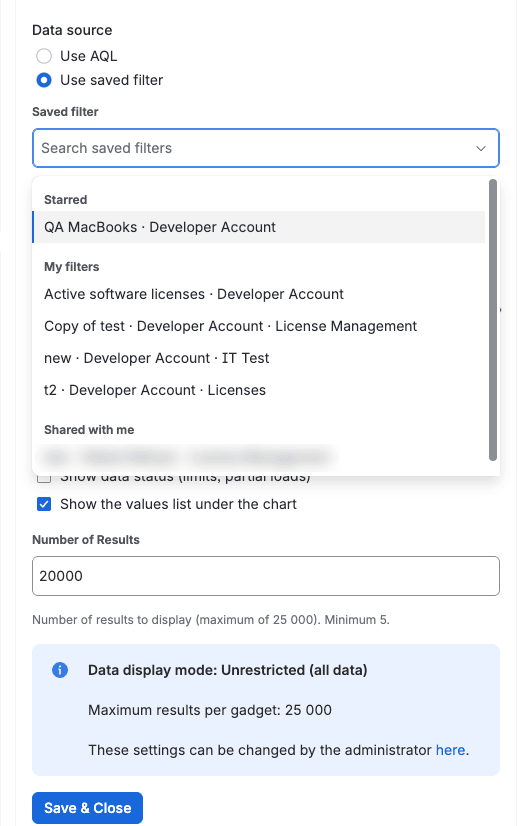Click the blue info icon
This screenshot has width=520, height=826.
[60, 670]
